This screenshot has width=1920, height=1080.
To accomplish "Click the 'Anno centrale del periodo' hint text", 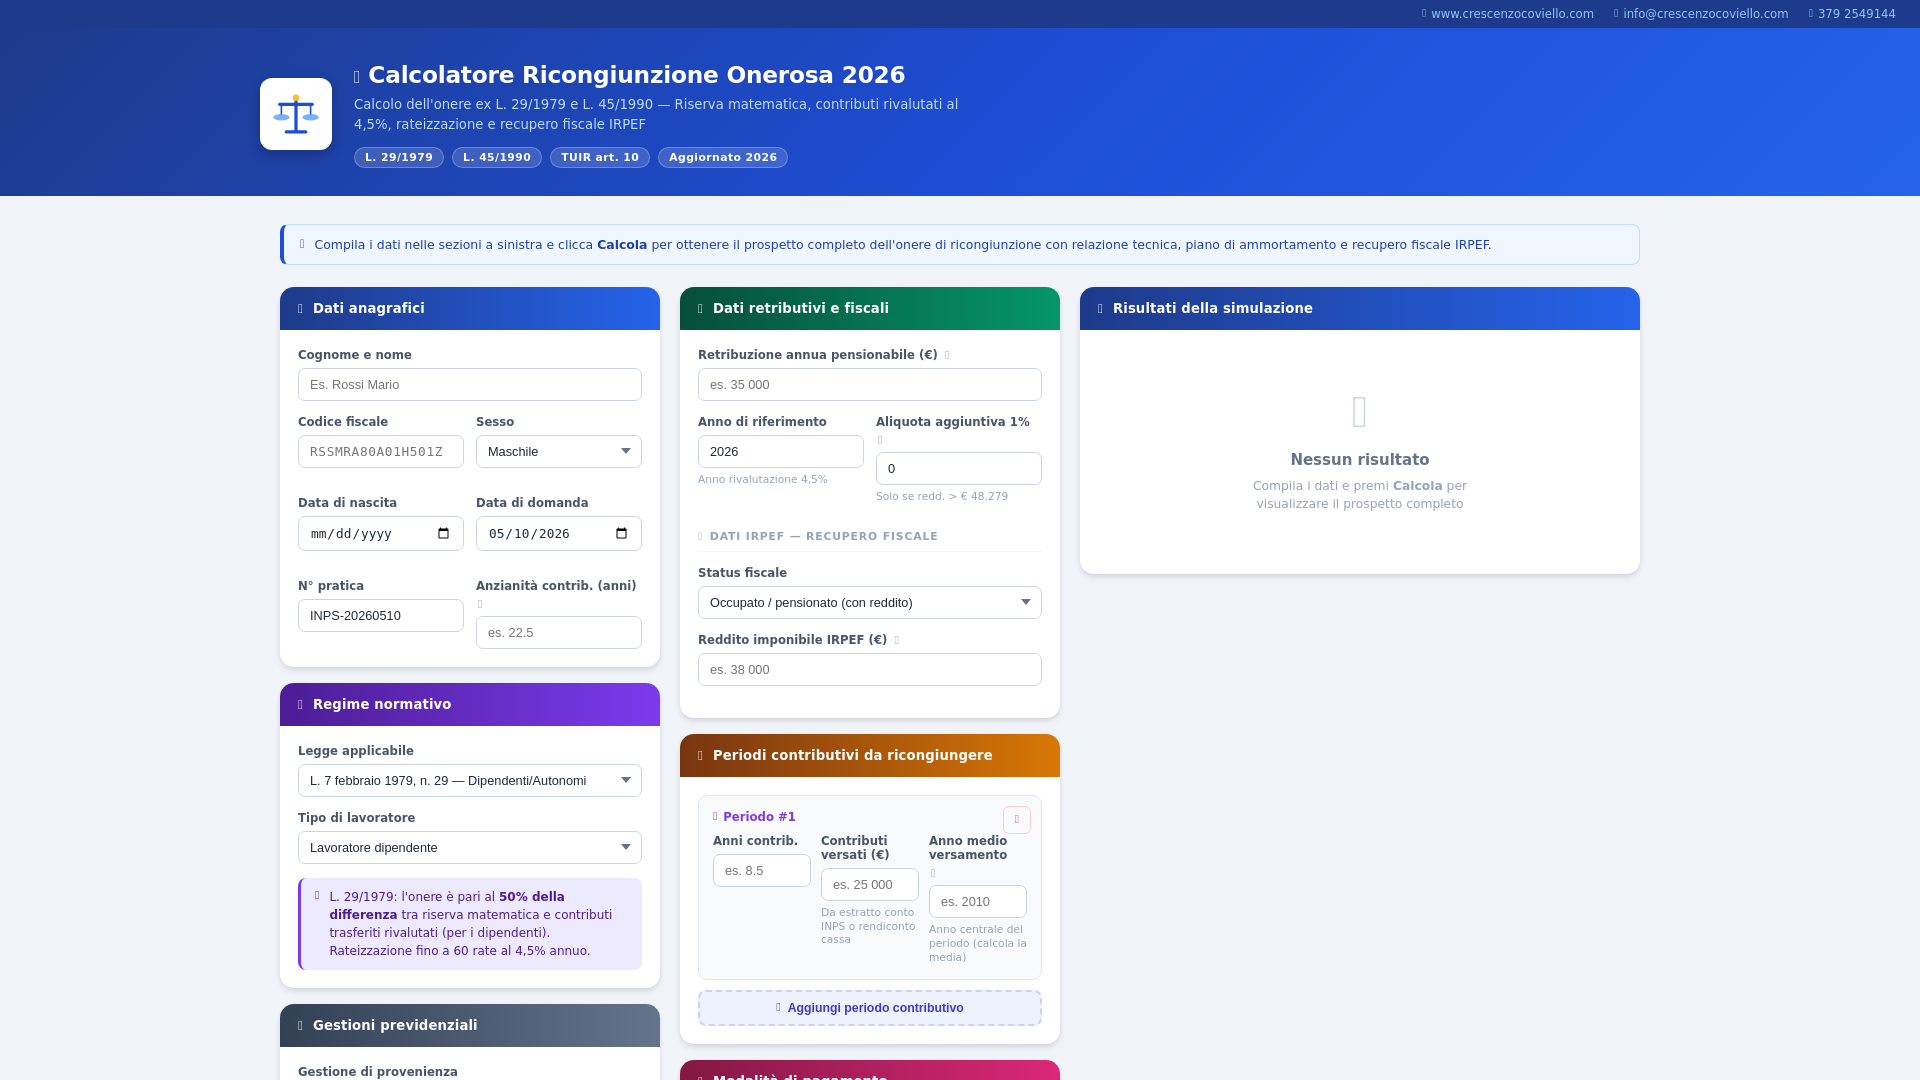I will (978, 944).
